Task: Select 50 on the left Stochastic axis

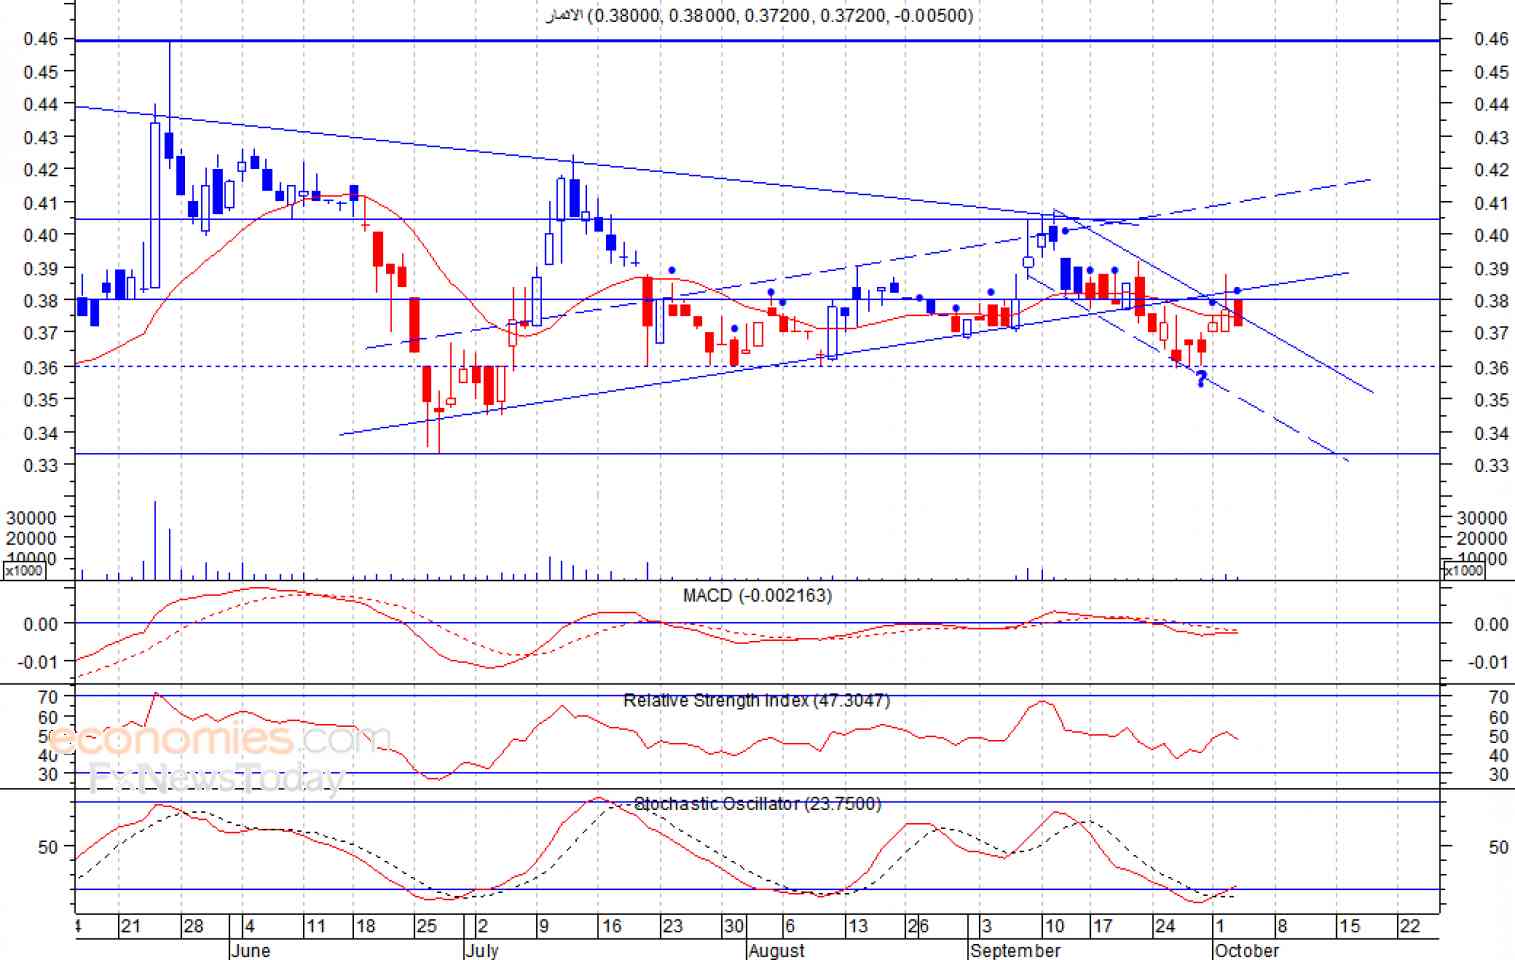Action: point(48,847)
